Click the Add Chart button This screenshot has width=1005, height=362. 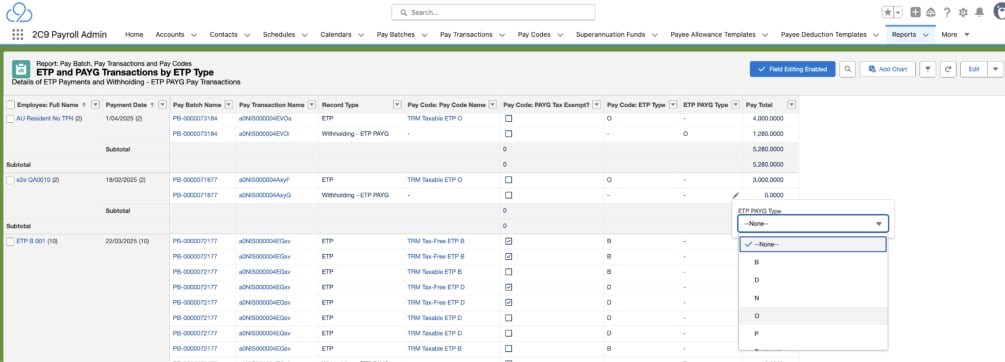tap(888, 69)
